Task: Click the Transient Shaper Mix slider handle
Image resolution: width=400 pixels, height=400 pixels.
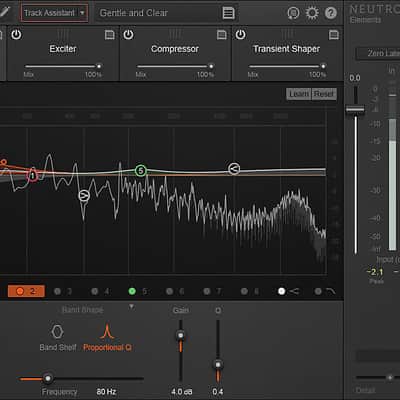Action: pos(323,66)
